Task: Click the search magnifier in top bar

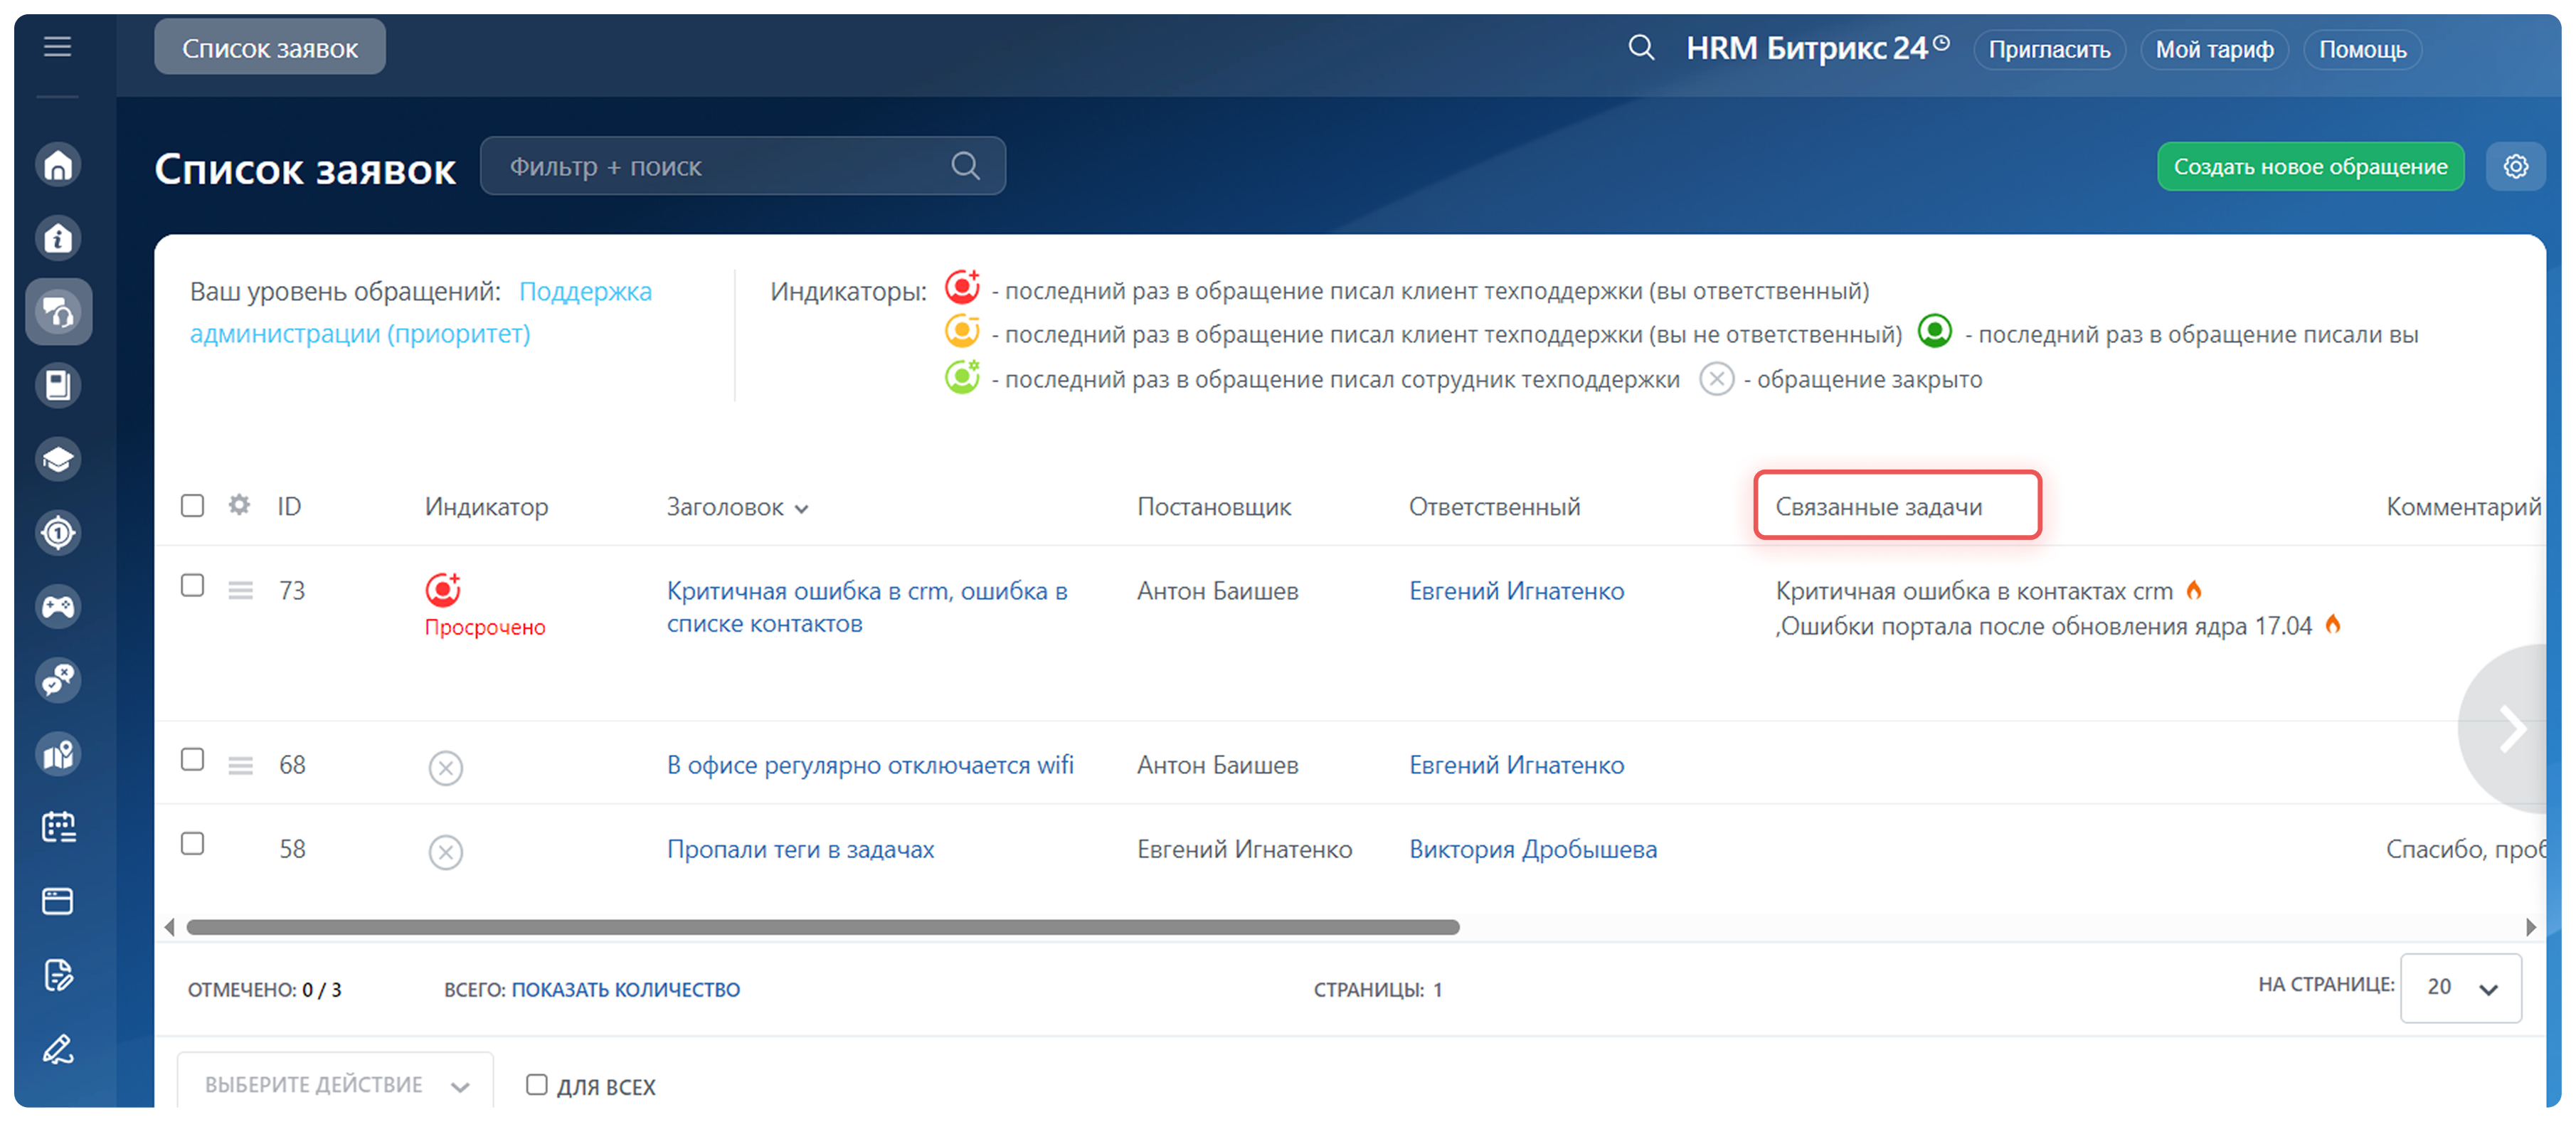Action: click(x=1641, y=48)
